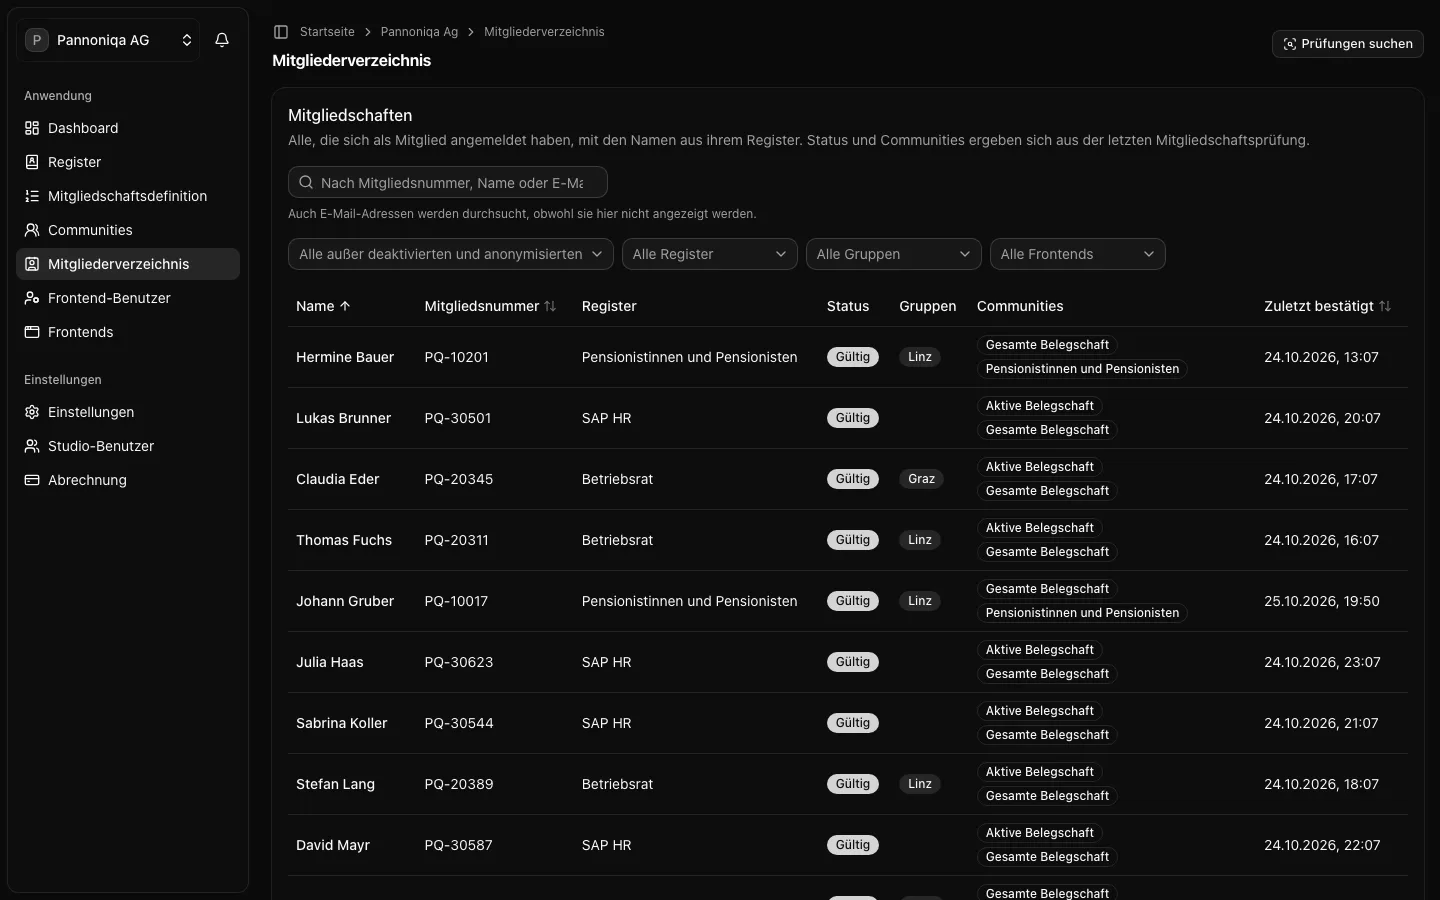Sort table by Mitgliedsnummer column
Screen dimensions: 1440x900
pos(490,306)
